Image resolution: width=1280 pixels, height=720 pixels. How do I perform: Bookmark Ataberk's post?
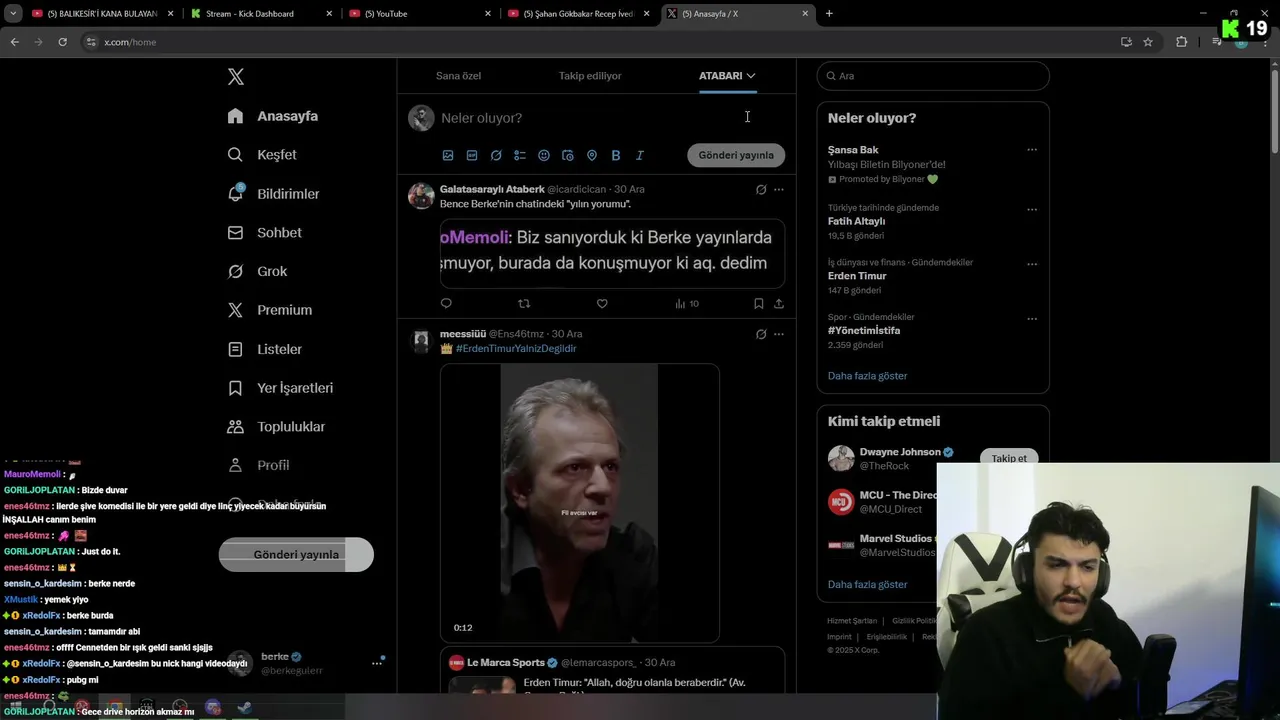(x=758, y=303)
